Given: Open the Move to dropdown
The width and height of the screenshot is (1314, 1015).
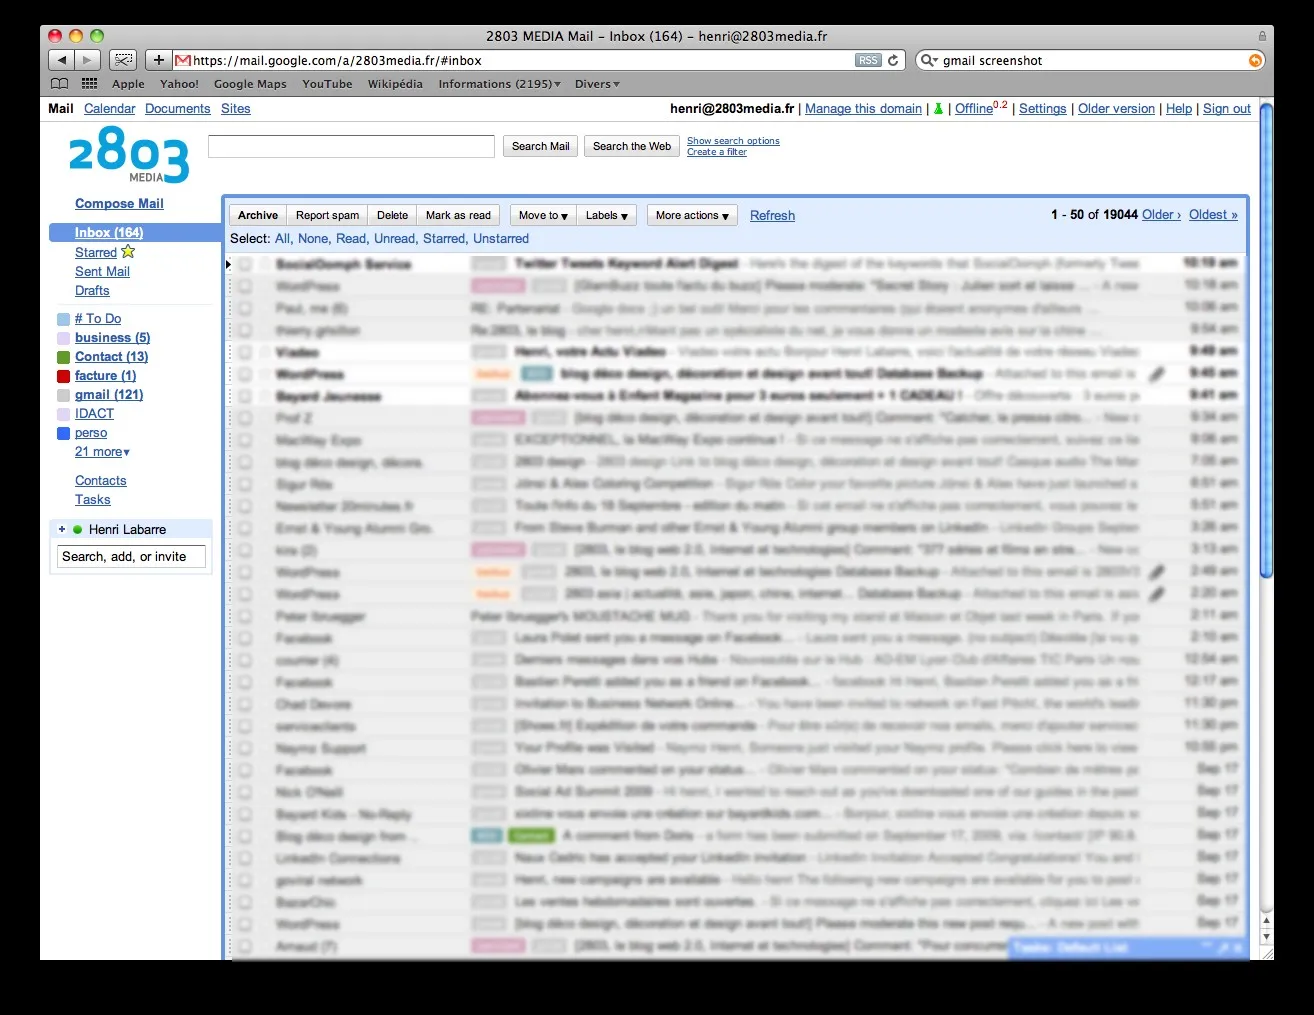Looking at the screenshot, I should pyautogui.click(x=543, y=215).
